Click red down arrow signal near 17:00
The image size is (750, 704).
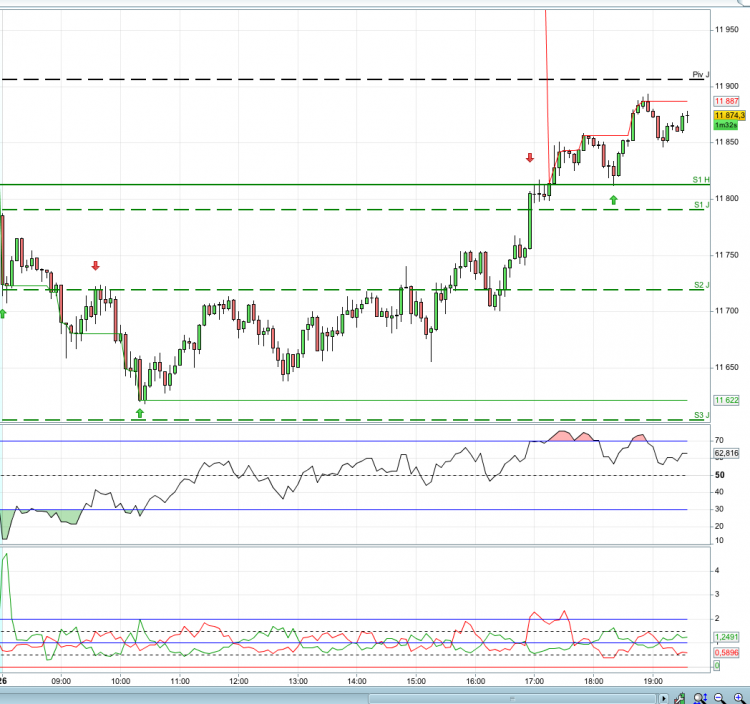point(529,158)
